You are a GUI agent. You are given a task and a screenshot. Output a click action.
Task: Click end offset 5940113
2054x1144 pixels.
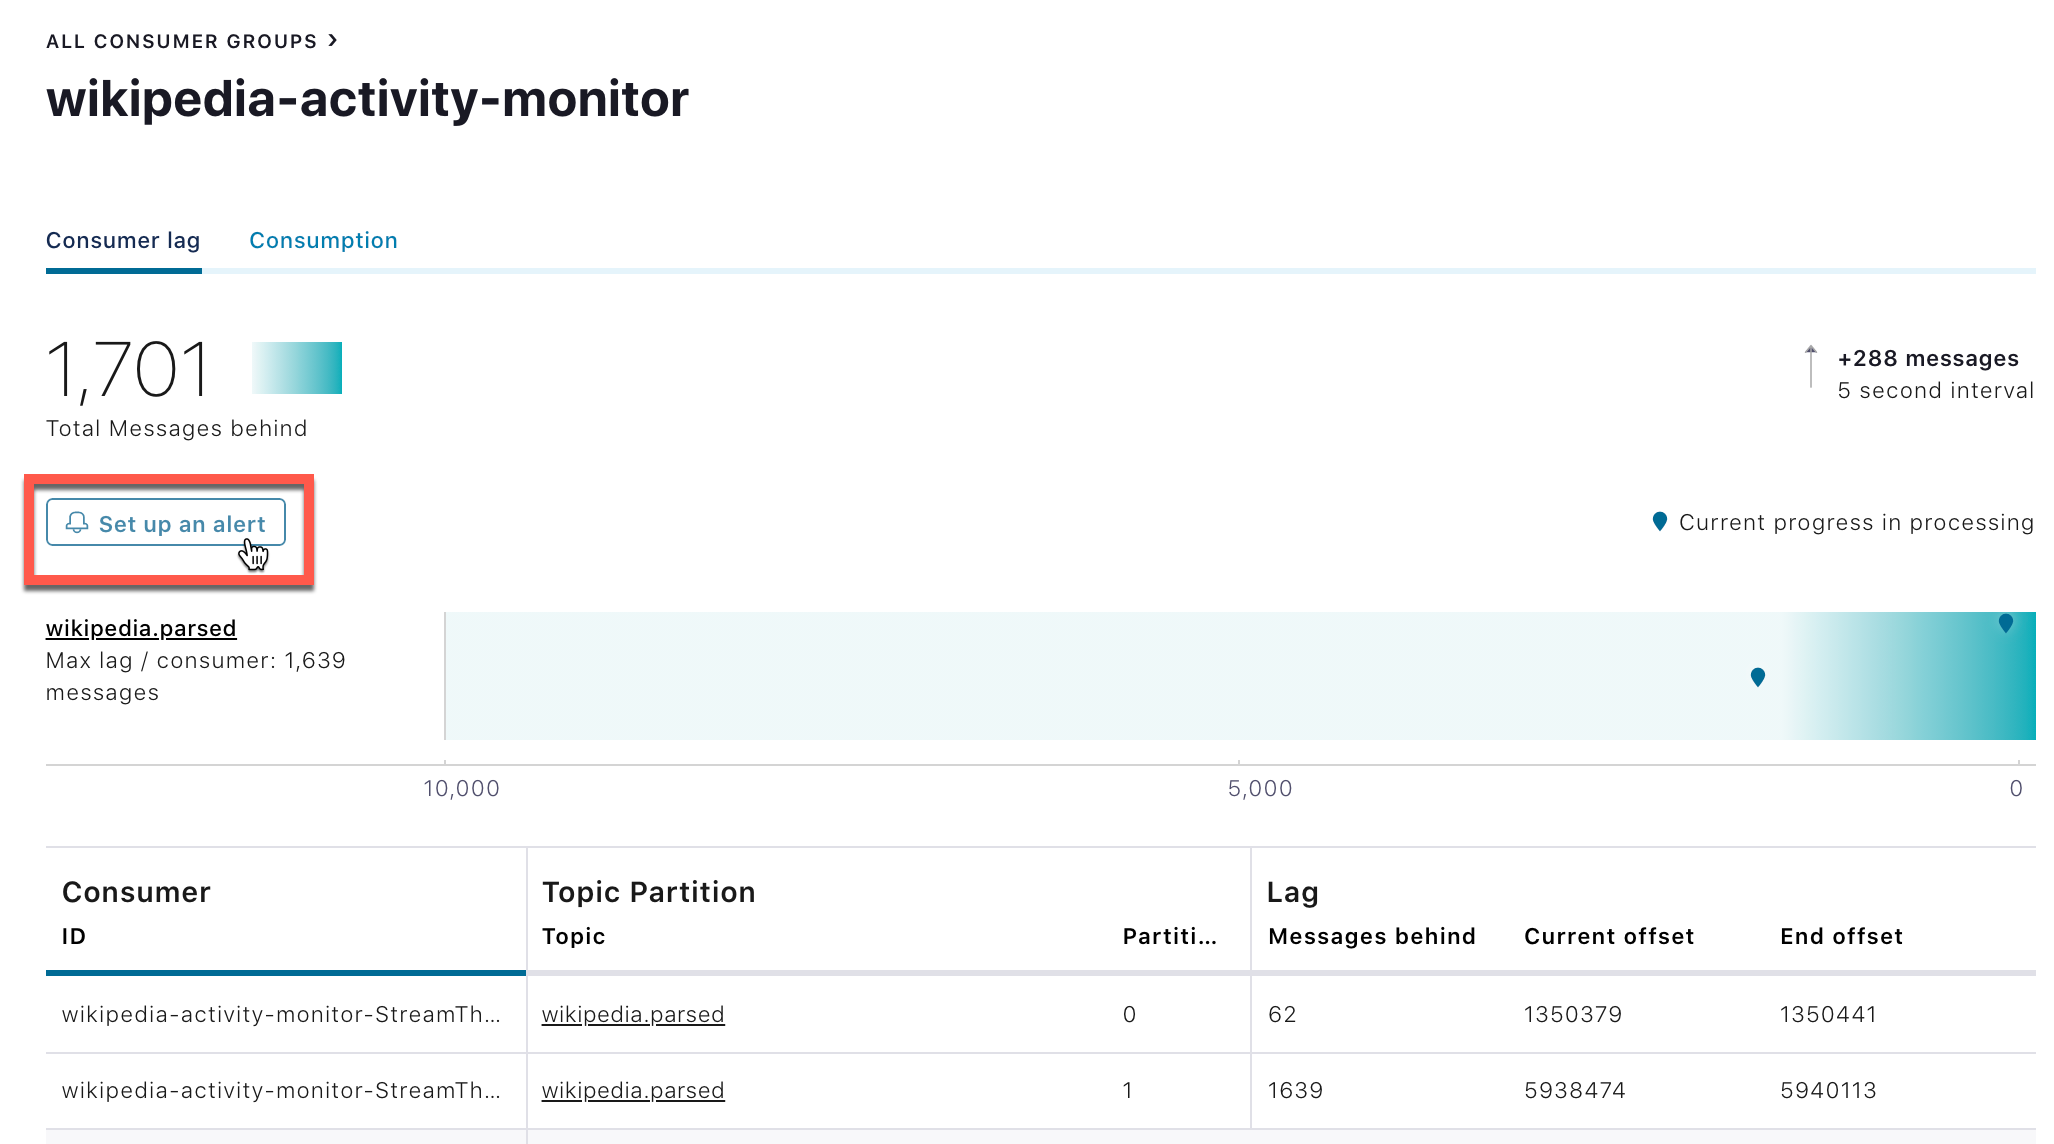pyautogui.click(x=1828, y=1090)
